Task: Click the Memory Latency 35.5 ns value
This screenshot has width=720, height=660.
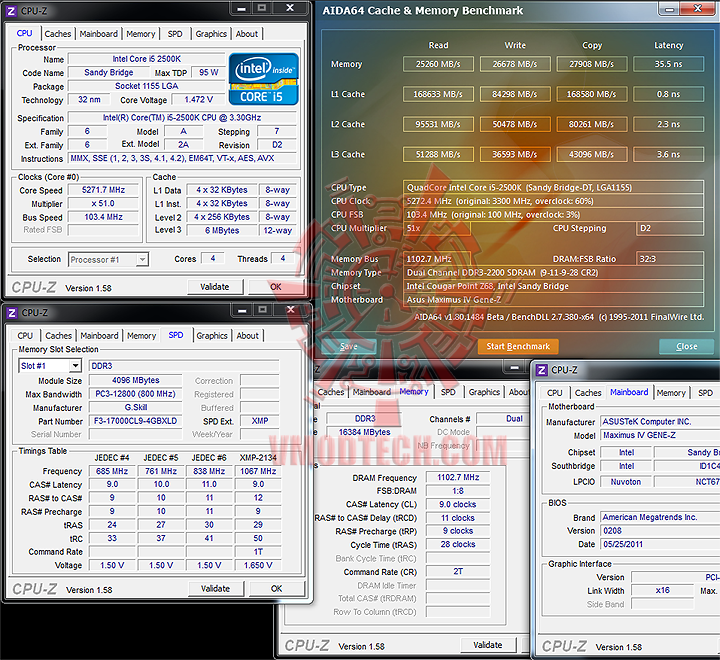Action: tap(668, 64)
